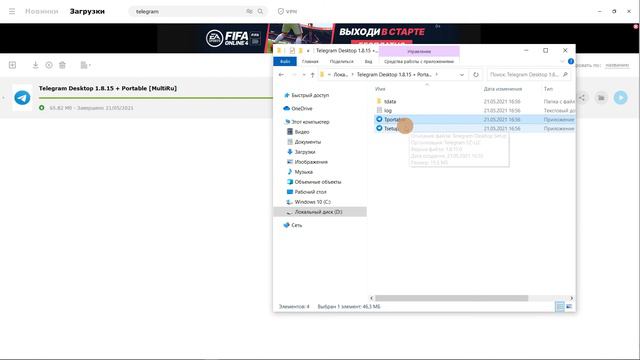Open the Изображения folder
The height and width of the screenshot is (360, 640).
(x=311, y=162)
